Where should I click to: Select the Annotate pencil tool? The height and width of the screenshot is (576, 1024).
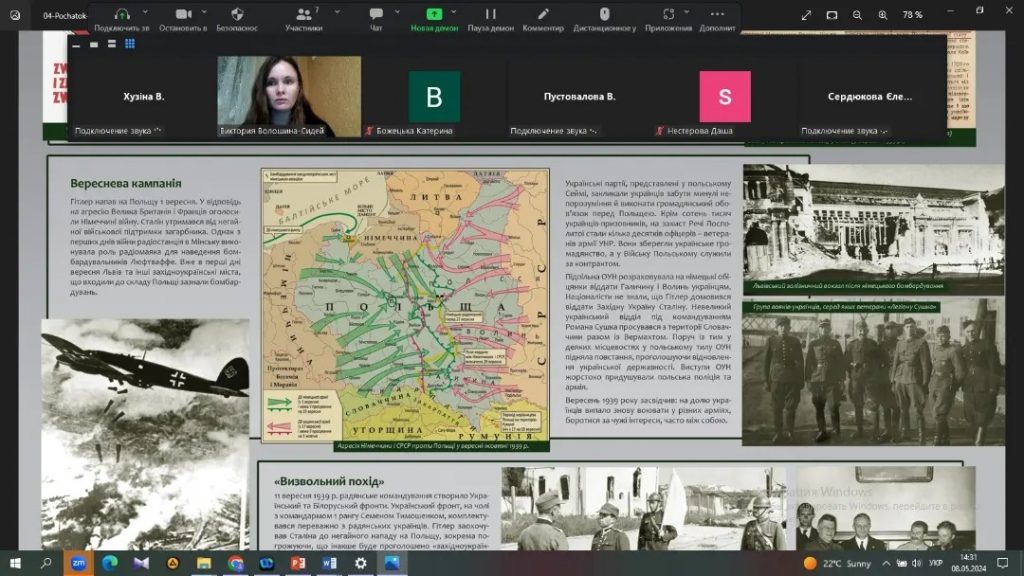543,14
